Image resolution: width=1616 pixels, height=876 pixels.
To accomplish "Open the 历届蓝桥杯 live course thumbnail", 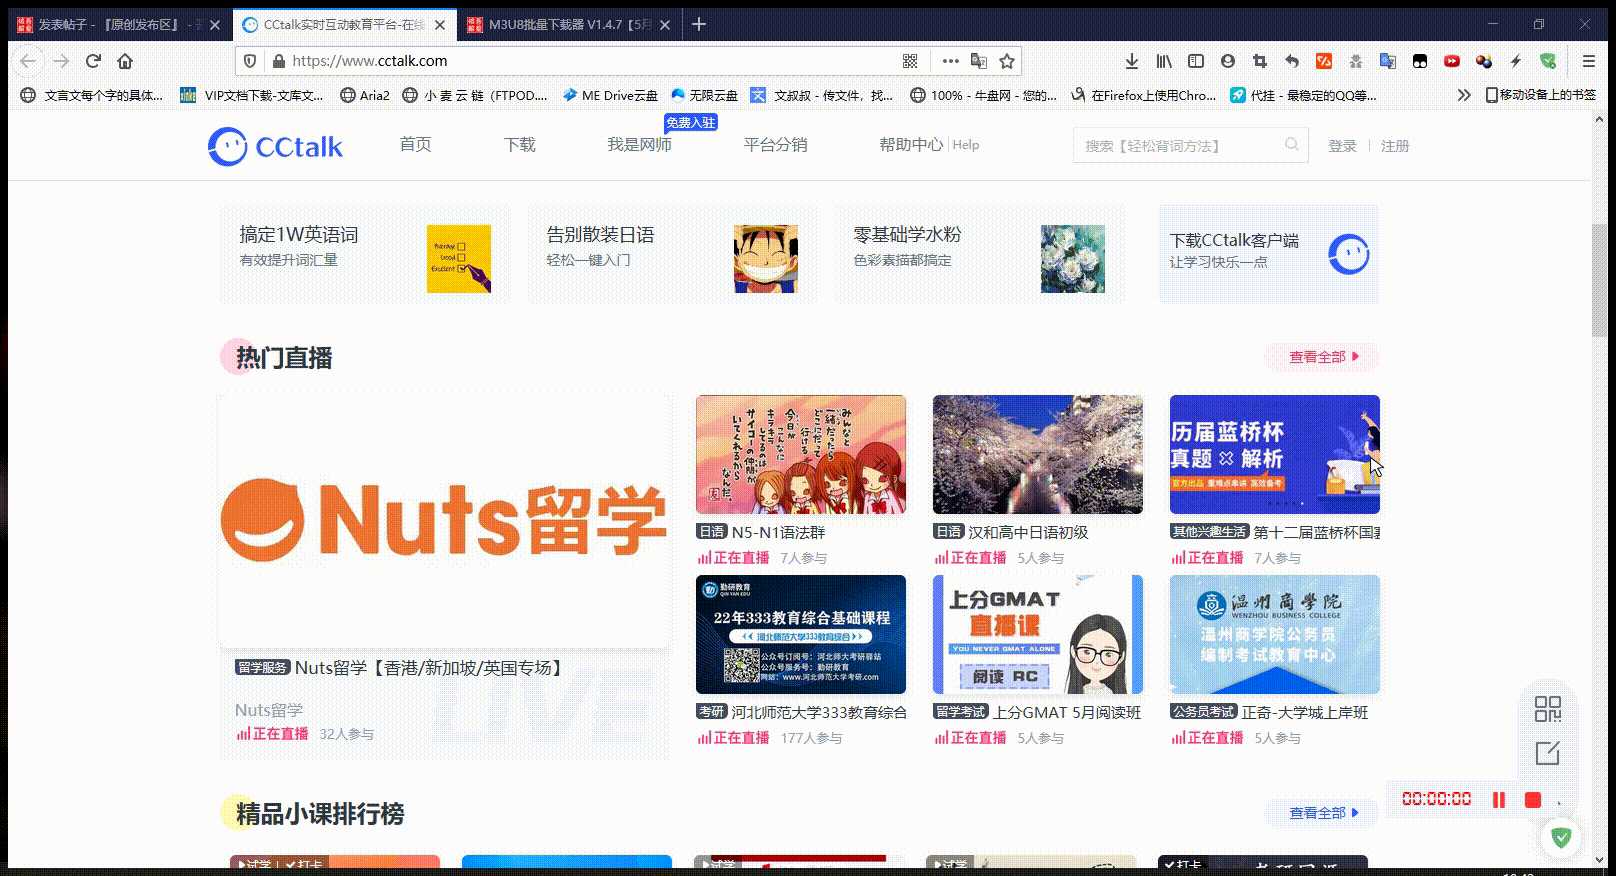I will pos(1274,454).
